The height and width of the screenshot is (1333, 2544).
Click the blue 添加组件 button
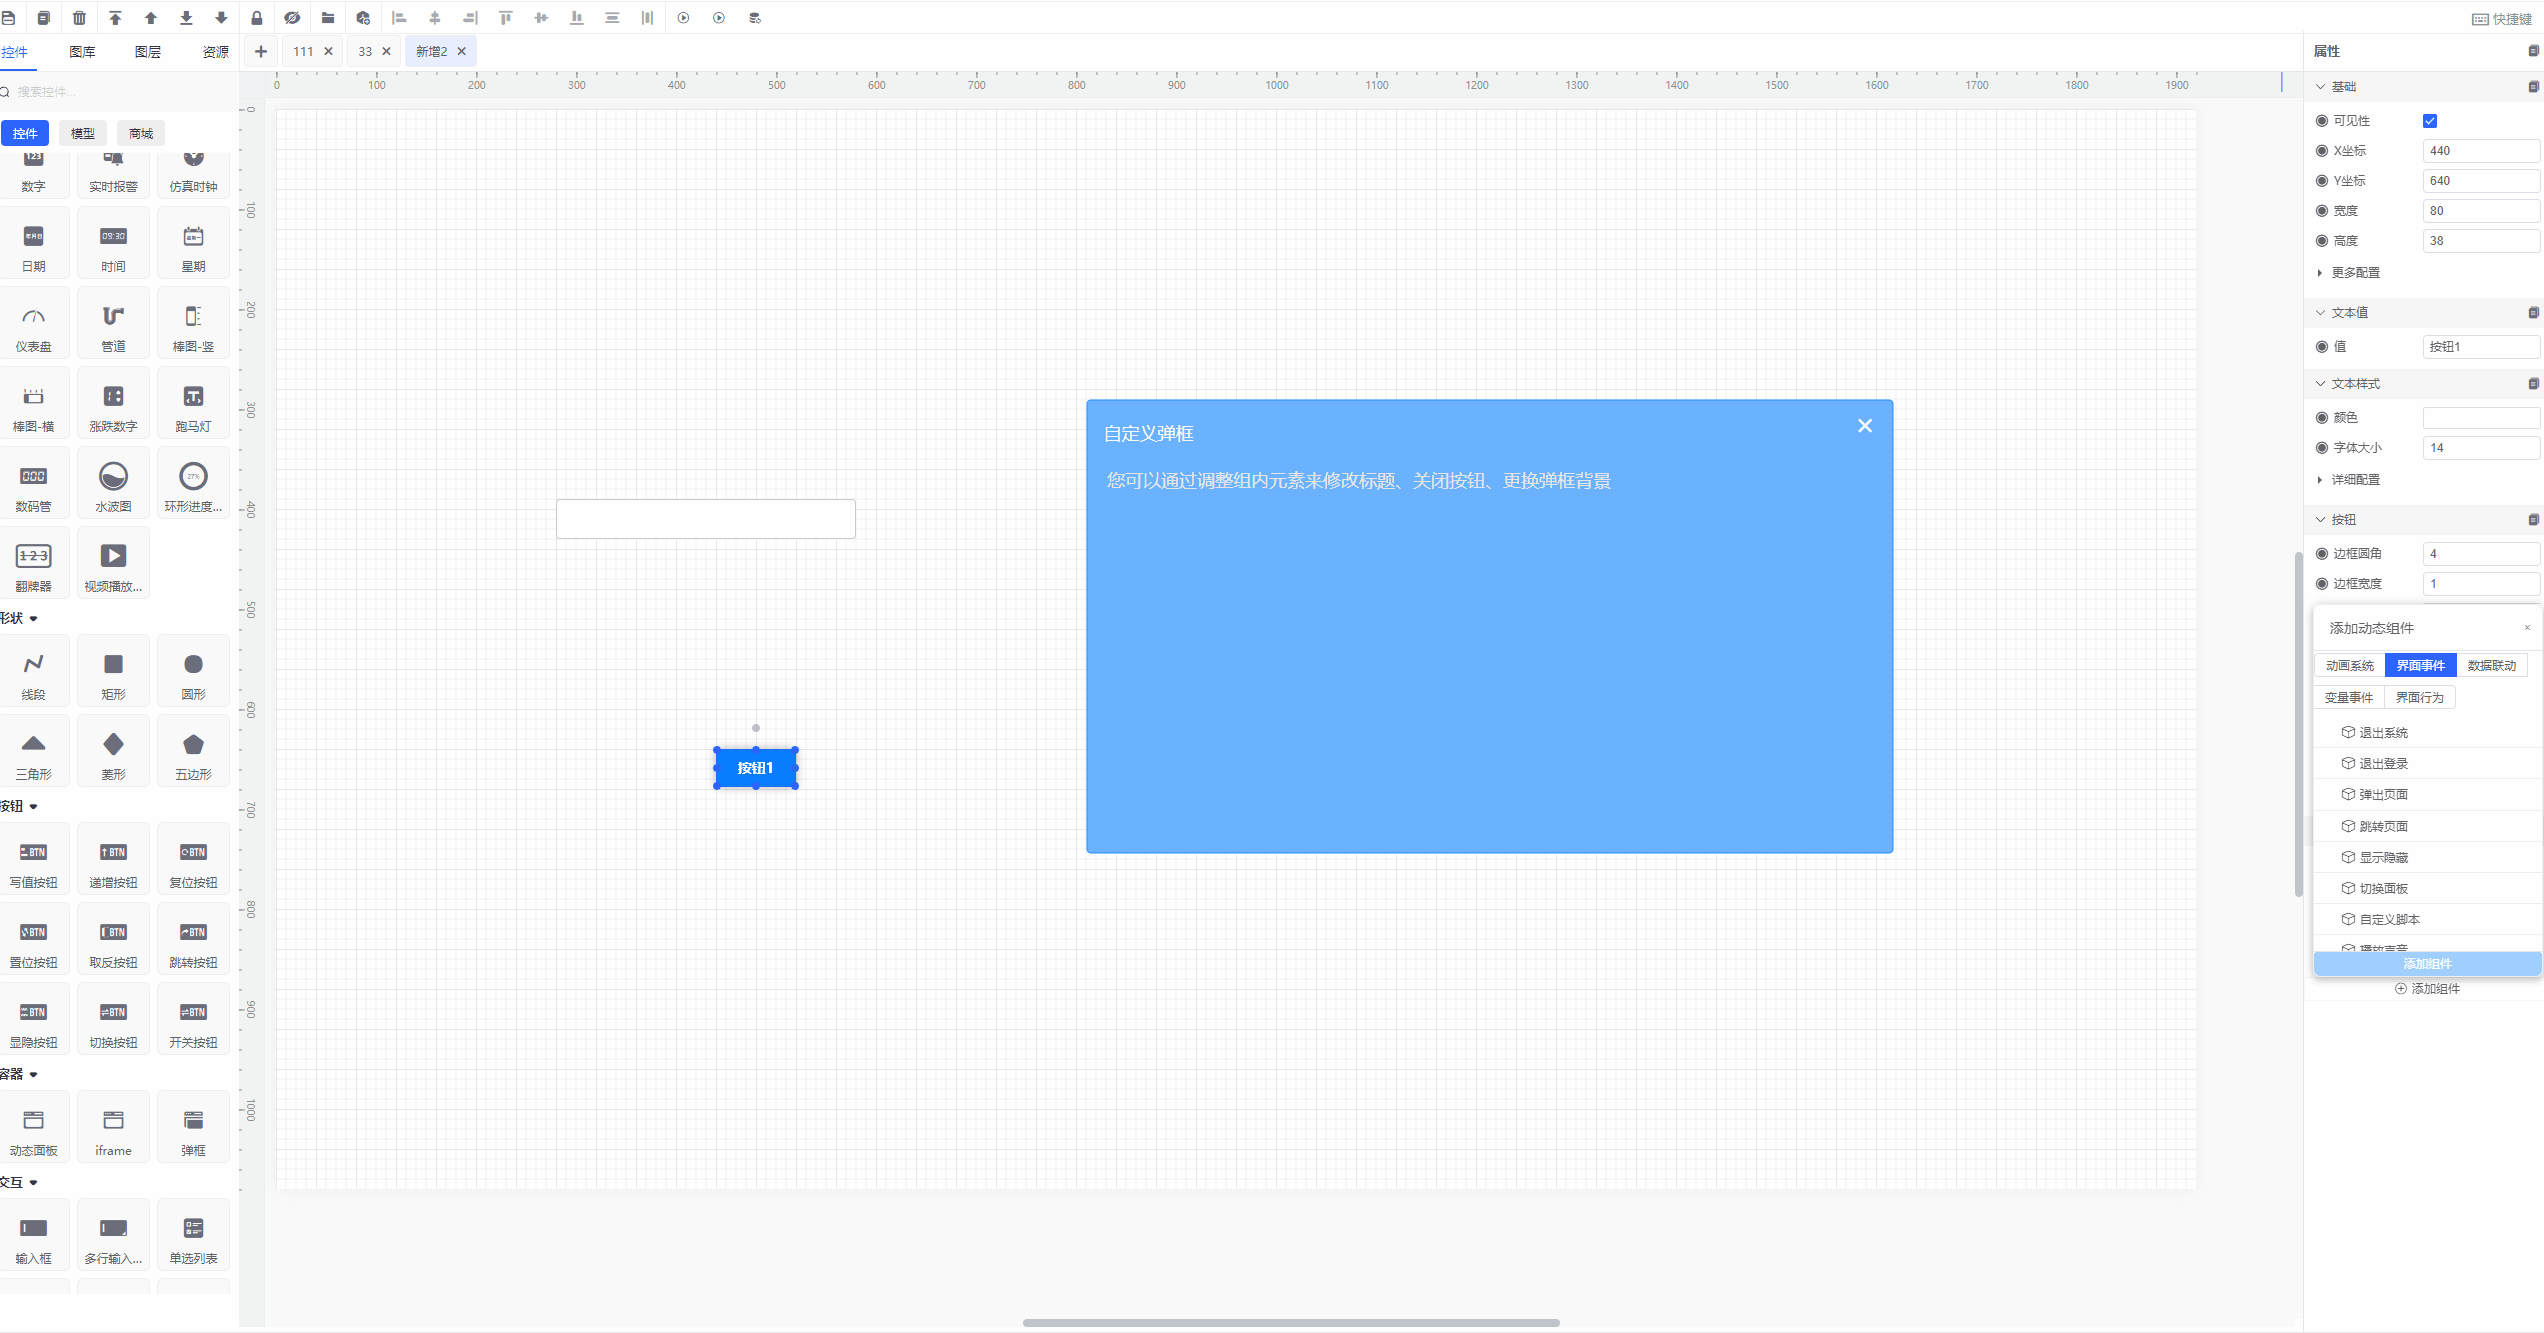2427,964
